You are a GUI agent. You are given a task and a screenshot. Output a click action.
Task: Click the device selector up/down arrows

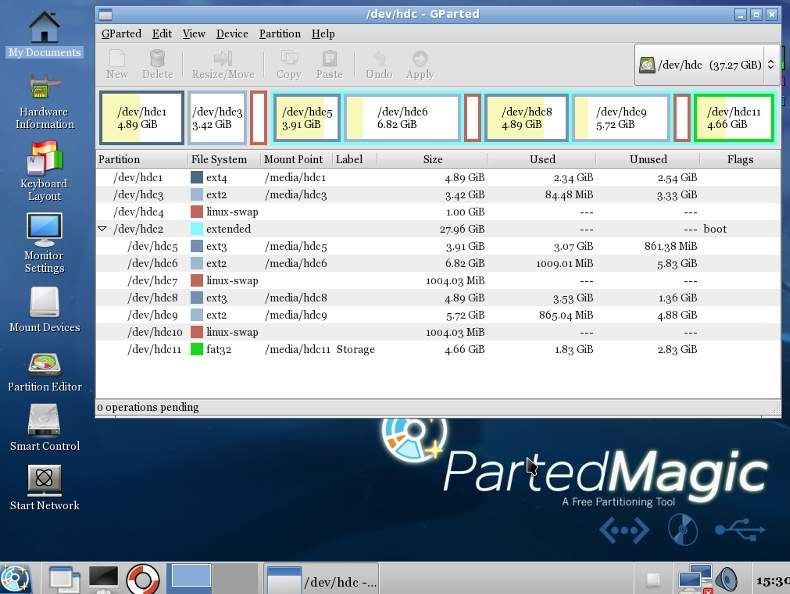[x=771, y=64]
